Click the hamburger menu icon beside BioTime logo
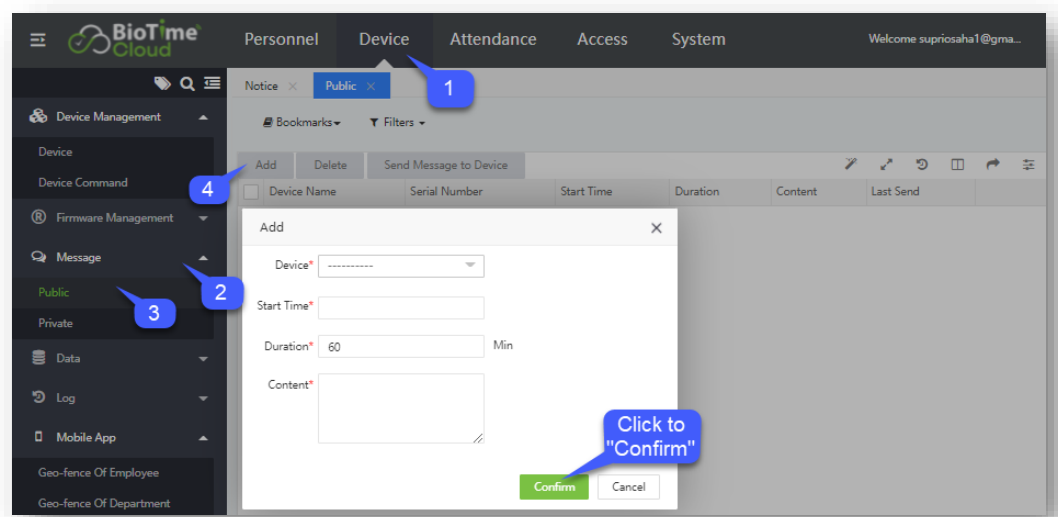 (x=37, y=40)
